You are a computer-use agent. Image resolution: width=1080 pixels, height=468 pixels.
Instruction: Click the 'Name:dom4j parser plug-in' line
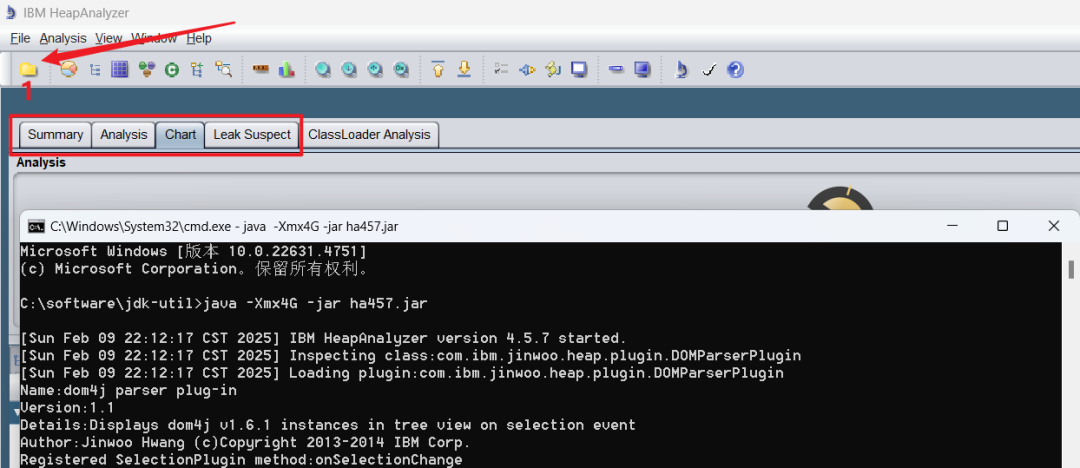(x=128, y=391)
